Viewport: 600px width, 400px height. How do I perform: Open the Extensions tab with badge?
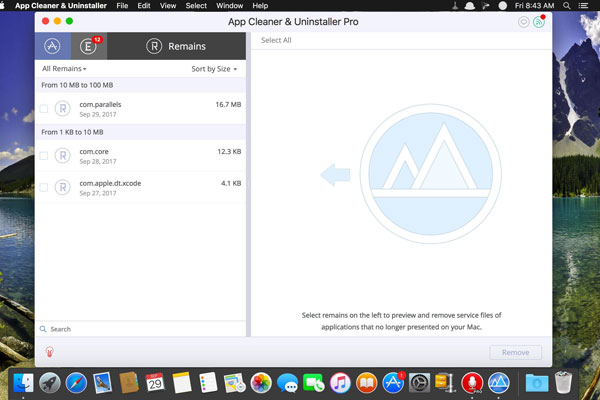point(88,45)
